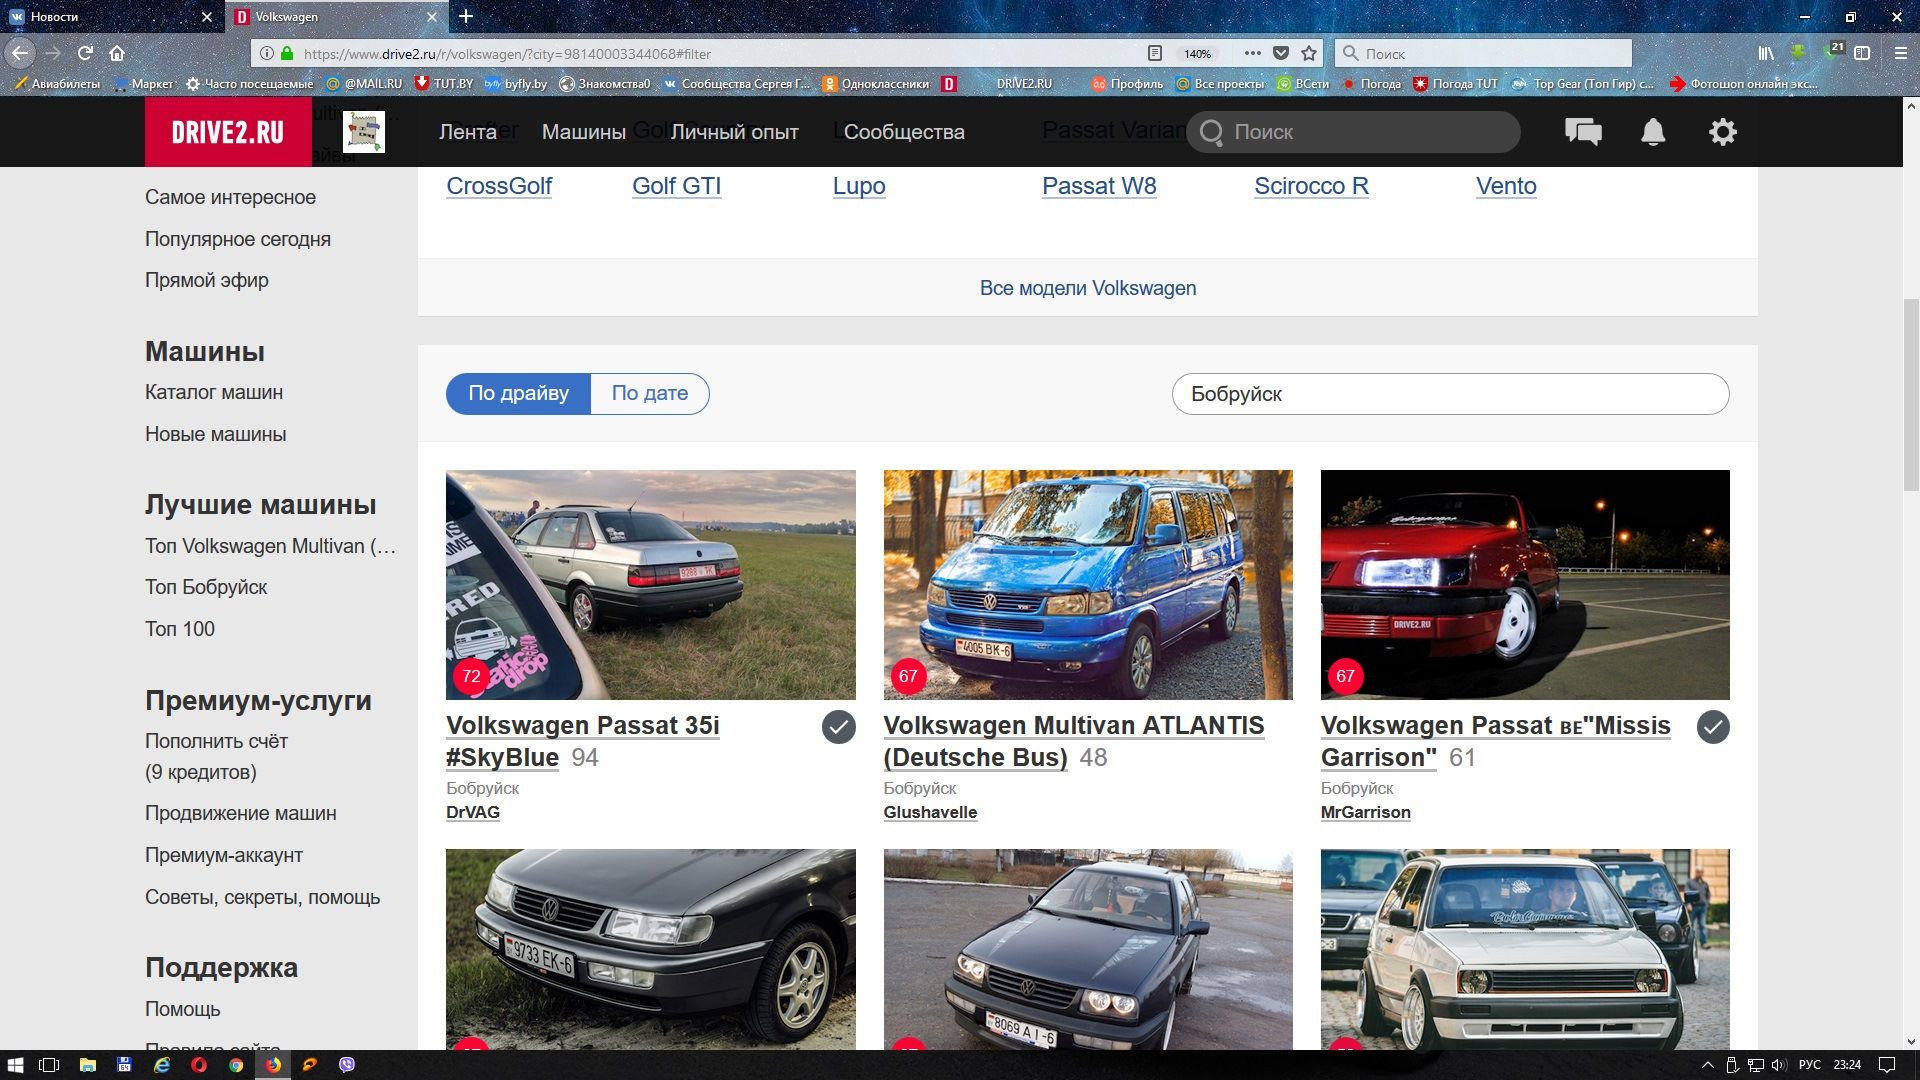Launch Opera from taskbar
The height and width of the screenshot is (1080, 1920).
199,1065
